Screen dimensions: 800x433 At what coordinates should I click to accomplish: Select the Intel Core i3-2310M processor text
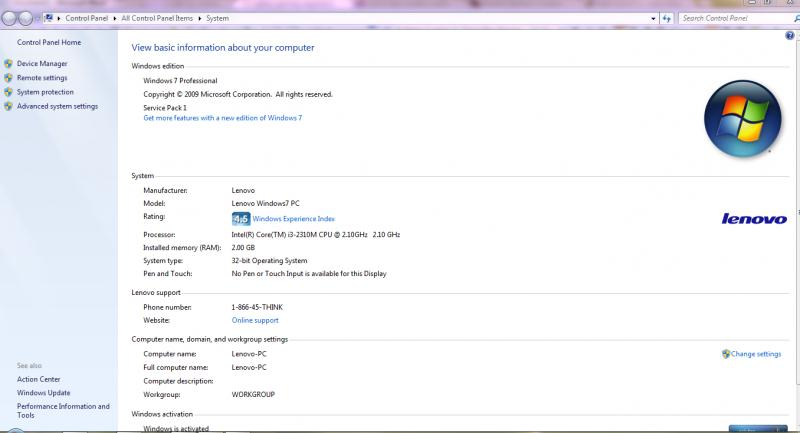[x=316, y=235]
